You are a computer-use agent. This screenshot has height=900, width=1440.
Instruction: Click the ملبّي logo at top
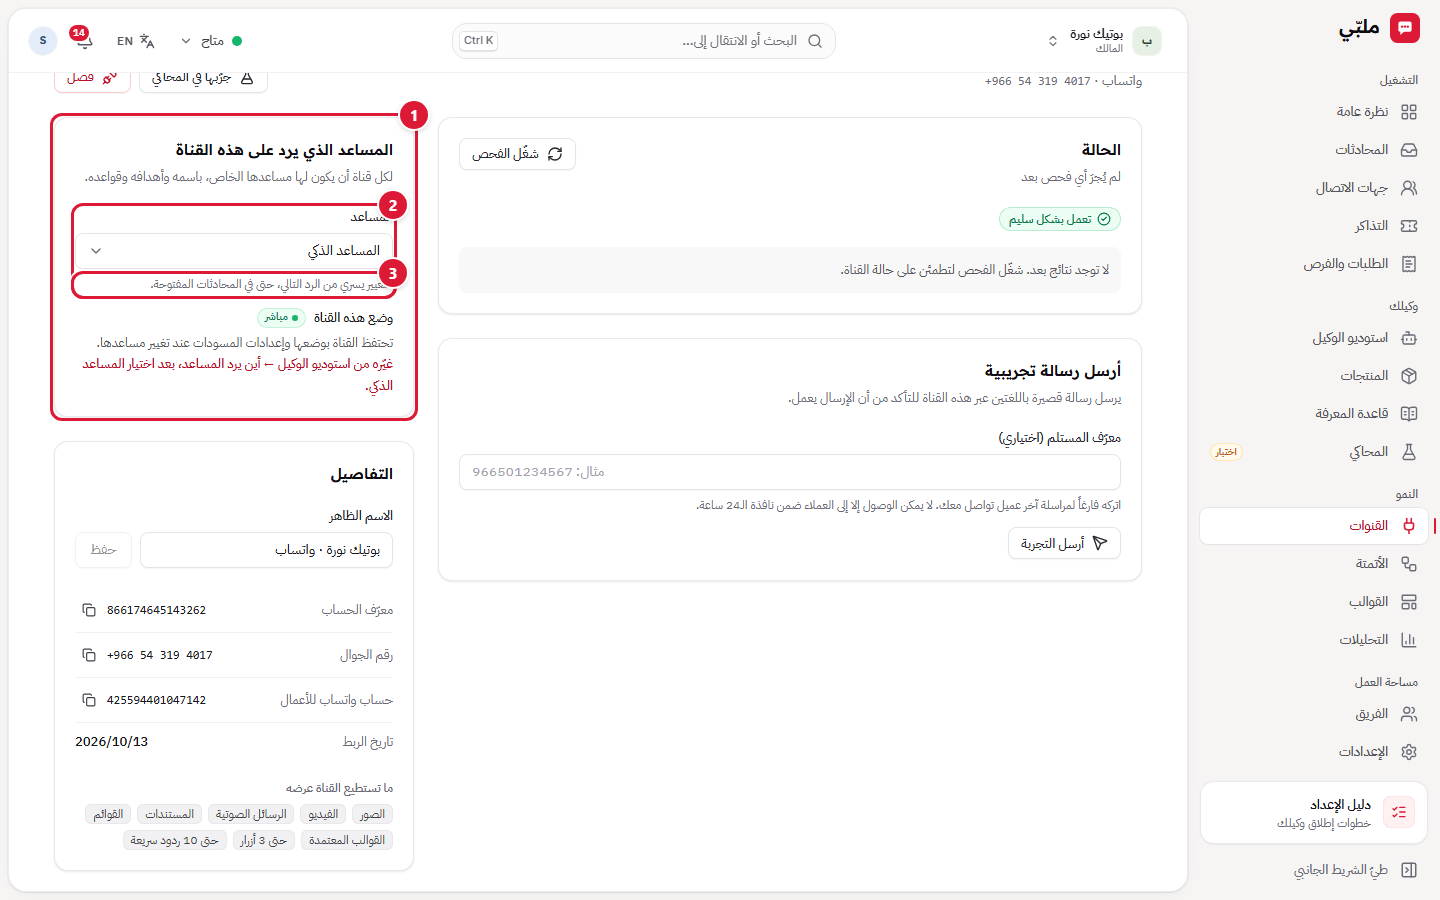click(x=1379, y=29)
